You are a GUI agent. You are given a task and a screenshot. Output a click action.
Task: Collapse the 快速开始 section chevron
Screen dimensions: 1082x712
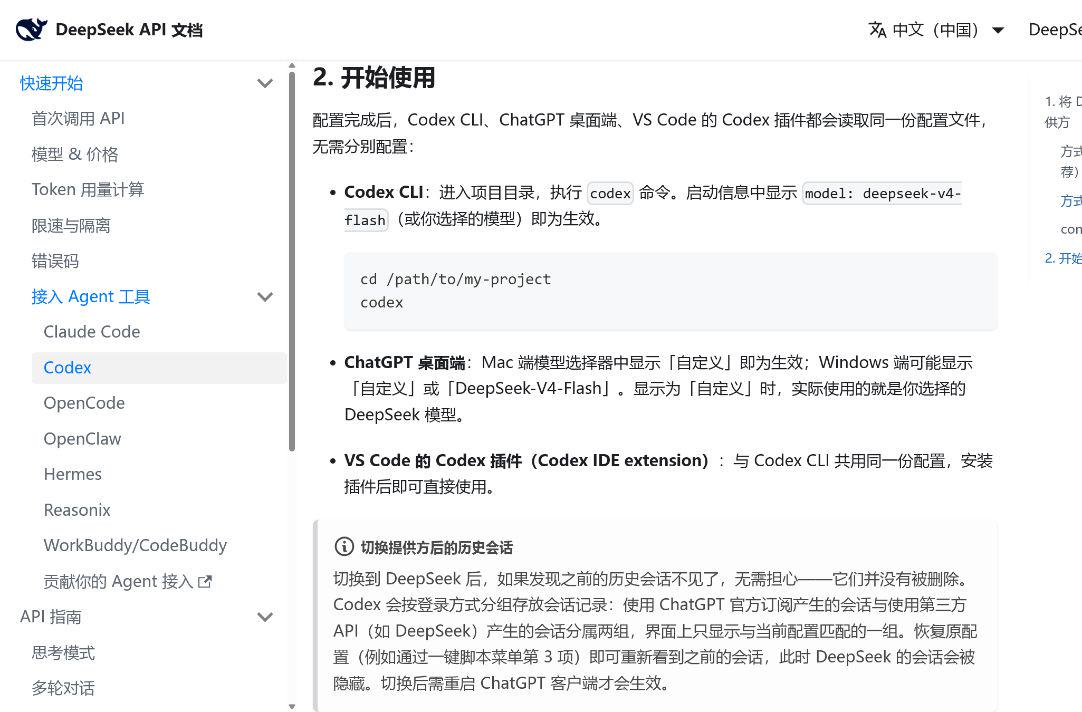pyautogui.click(x=265, y=83)
